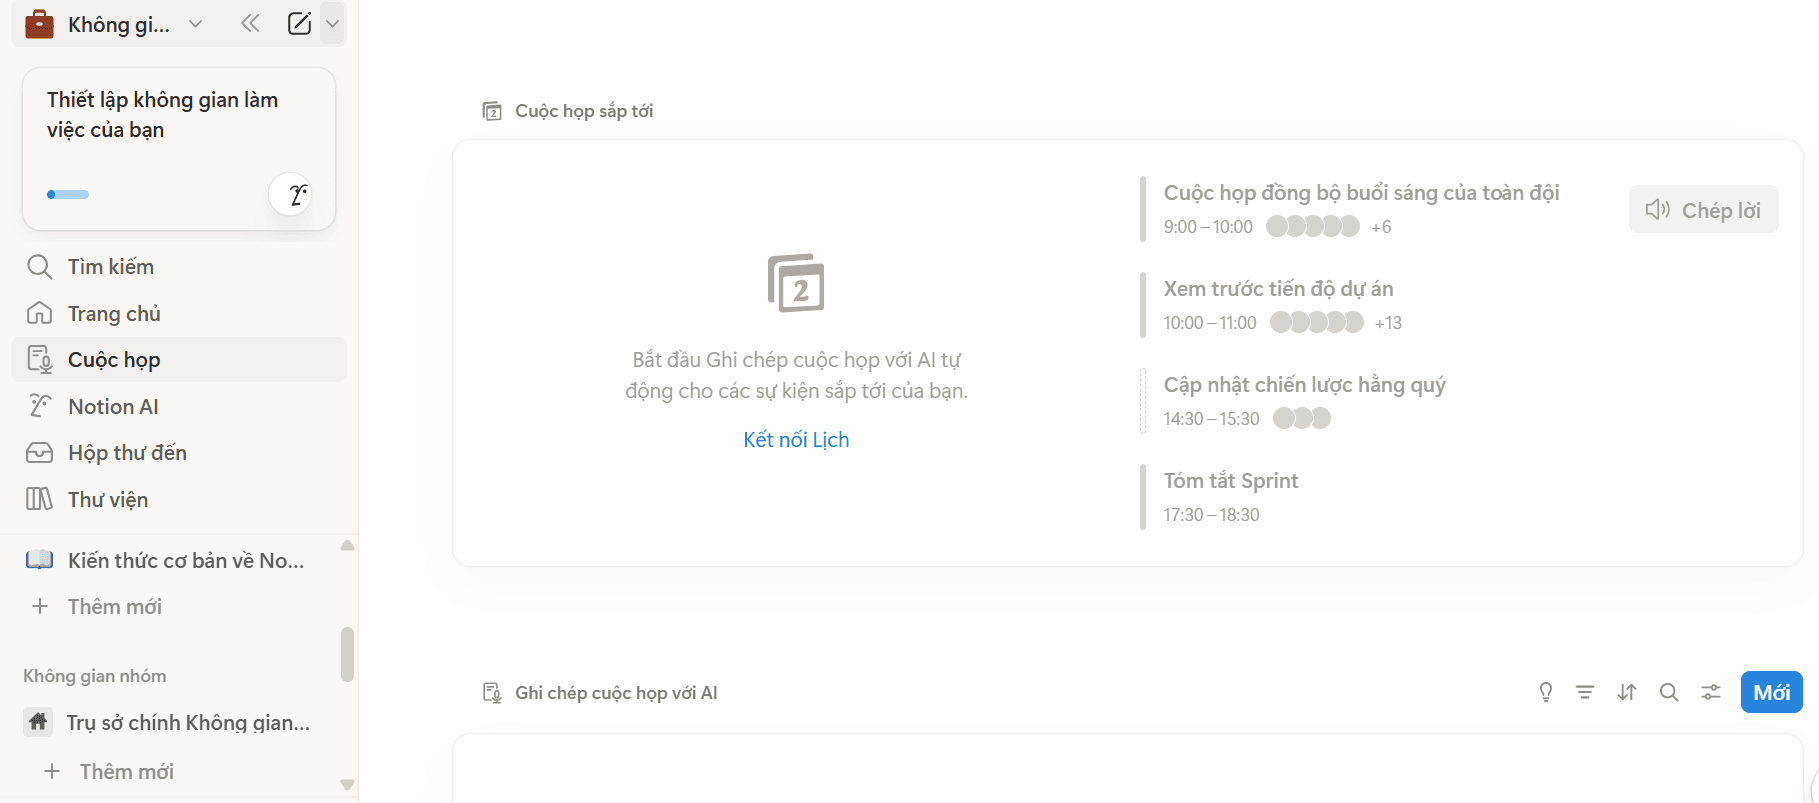The image size is (1819, 803).
Task: Open the view settings sliders icon
Action: click(x=1710, y=692)
